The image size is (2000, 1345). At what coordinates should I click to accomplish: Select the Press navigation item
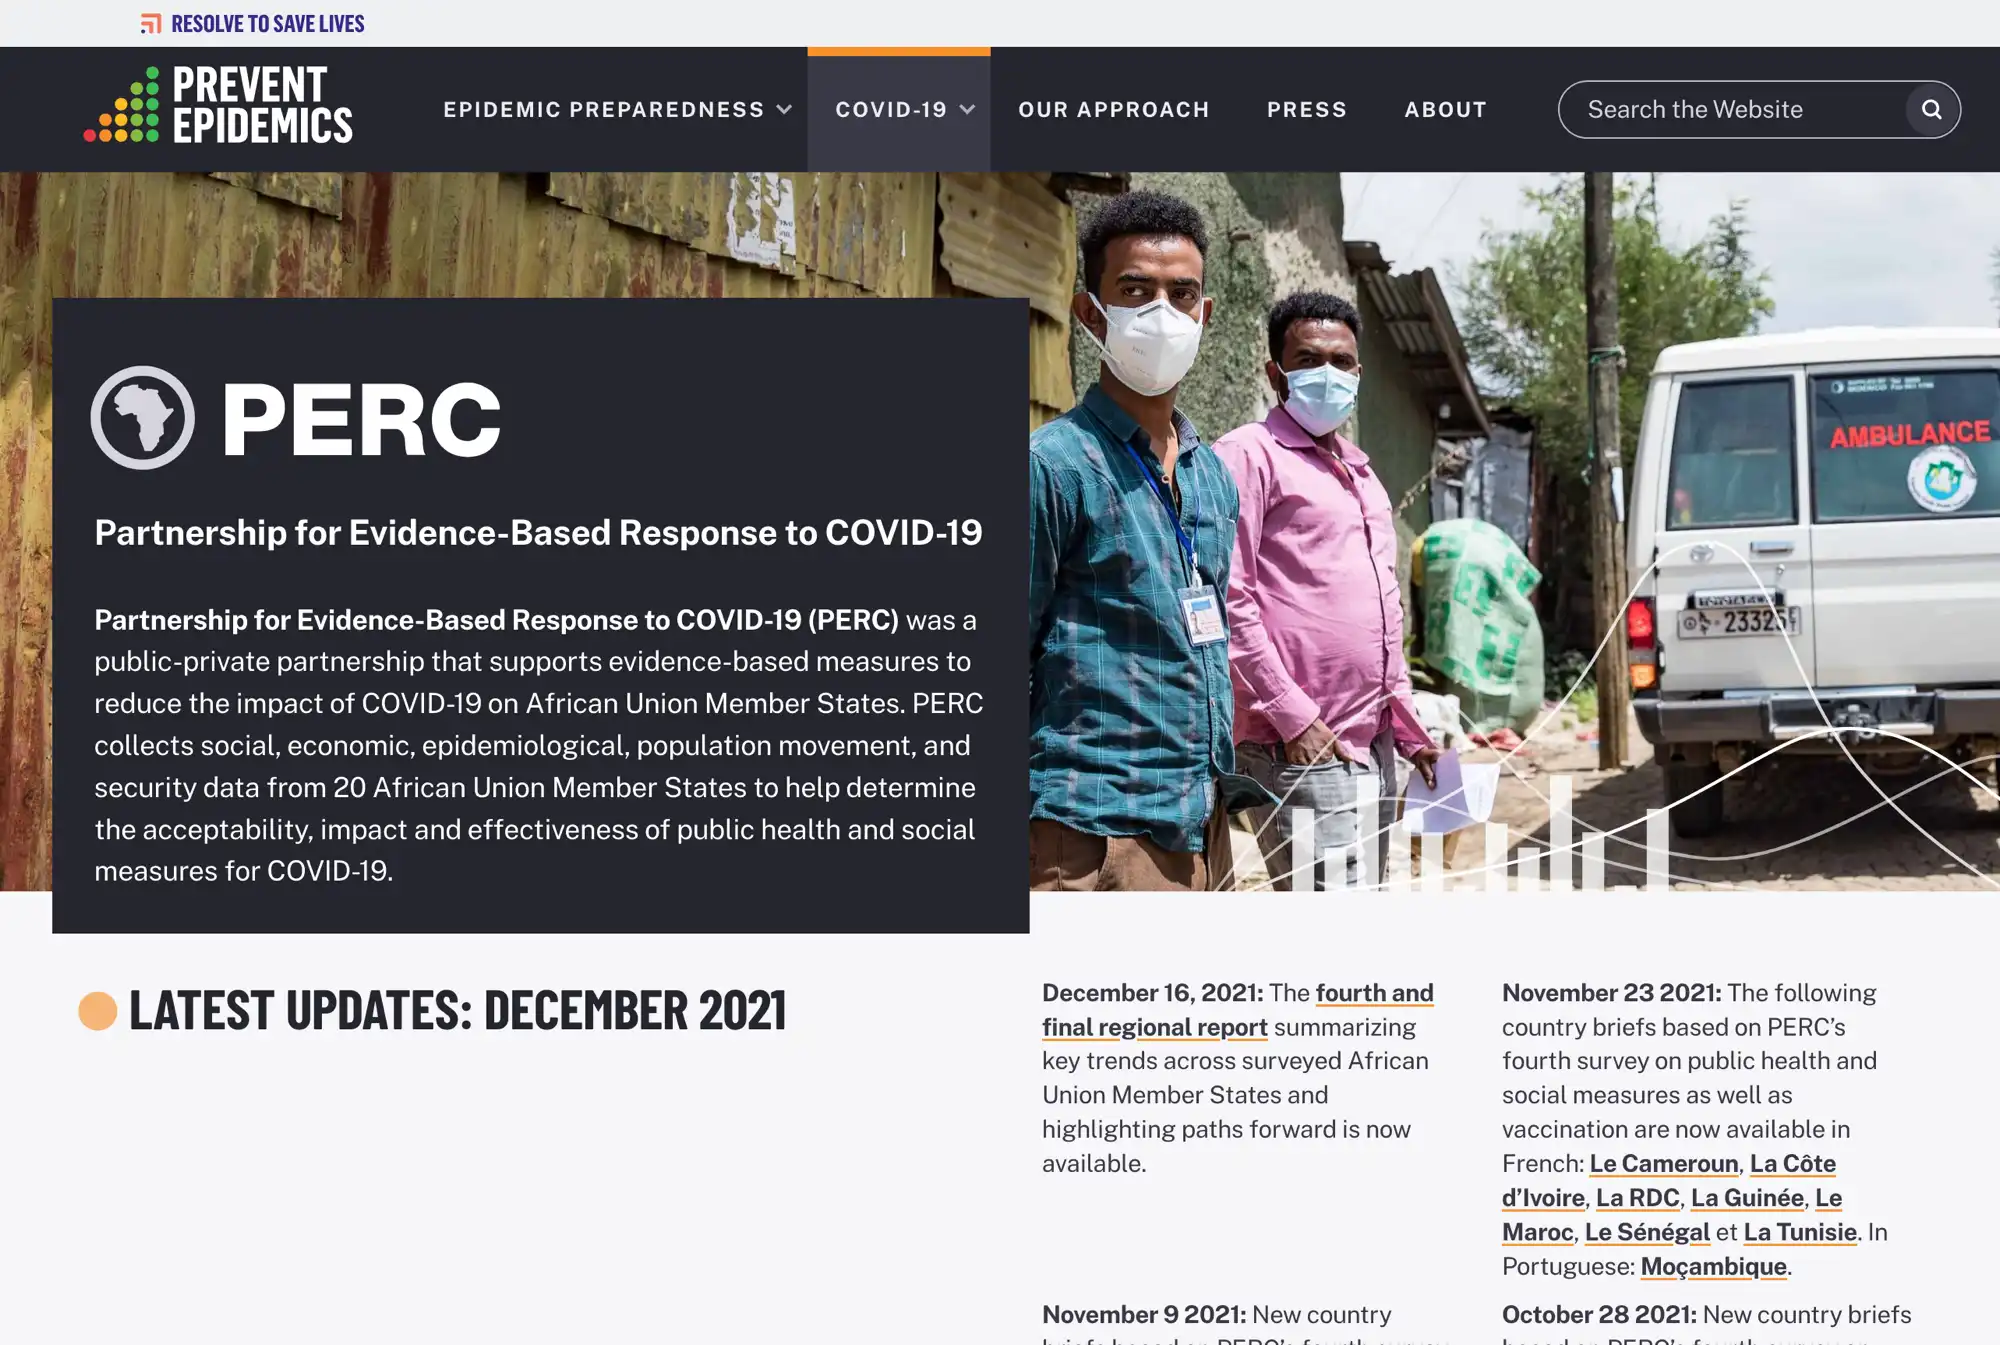click(1306, 110)
